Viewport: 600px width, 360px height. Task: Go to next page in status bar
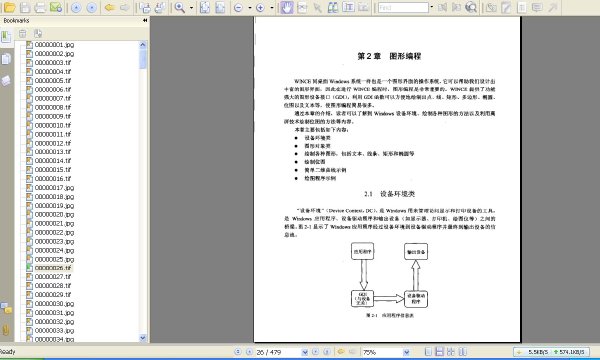coord(315,352)
